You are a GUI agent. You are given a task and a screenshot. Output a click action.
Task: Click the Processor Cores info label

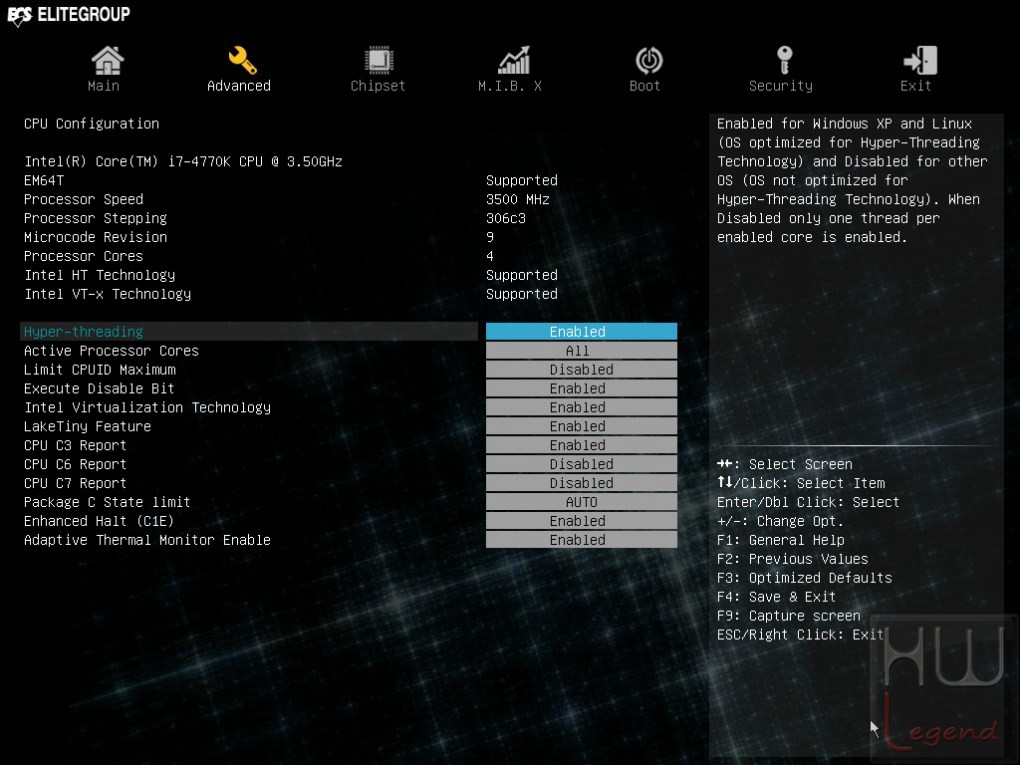(83, 256)
